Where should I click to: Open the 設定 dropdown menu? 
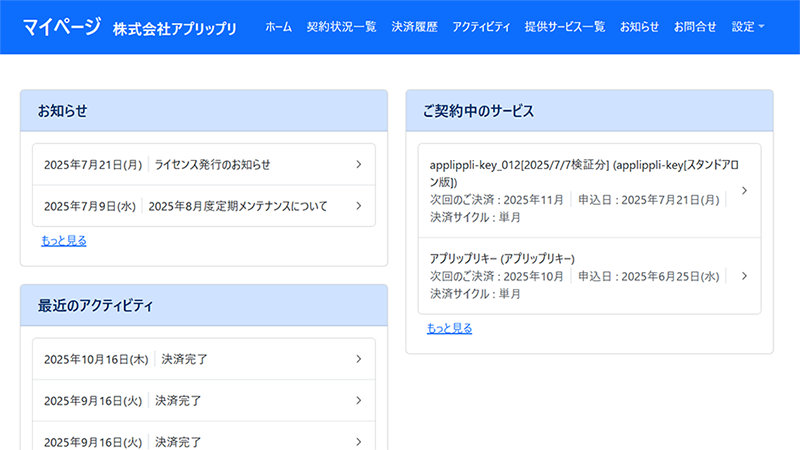[x=747, y=27]
